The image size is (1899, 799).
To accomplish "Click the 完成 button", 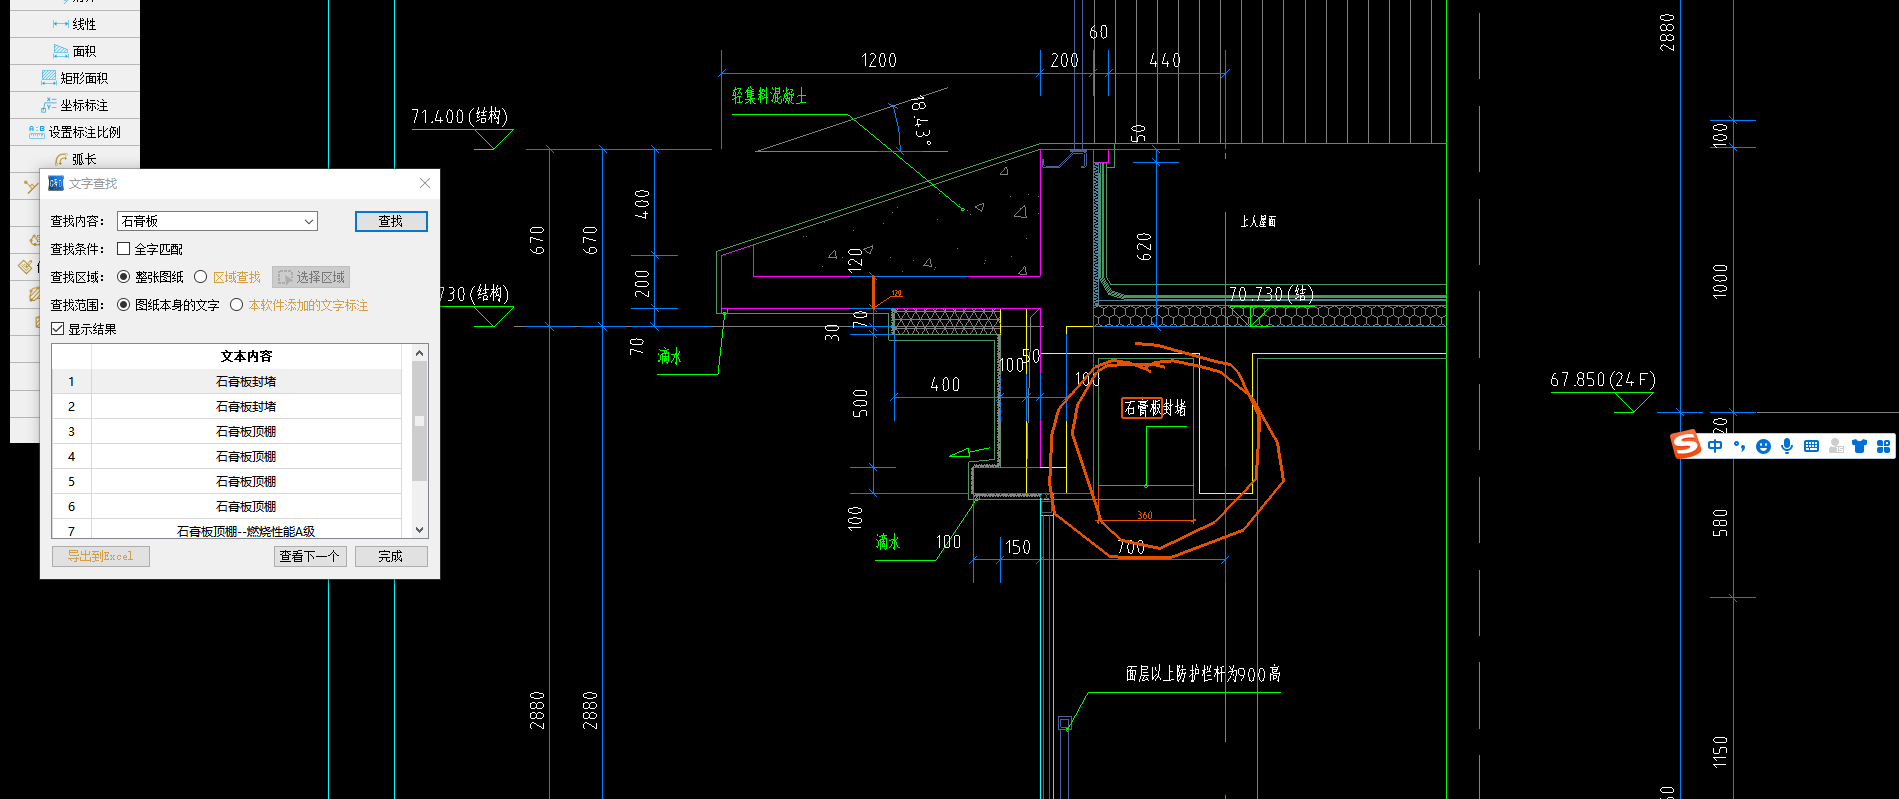I will pyautogui.click(x=391, y=556).
